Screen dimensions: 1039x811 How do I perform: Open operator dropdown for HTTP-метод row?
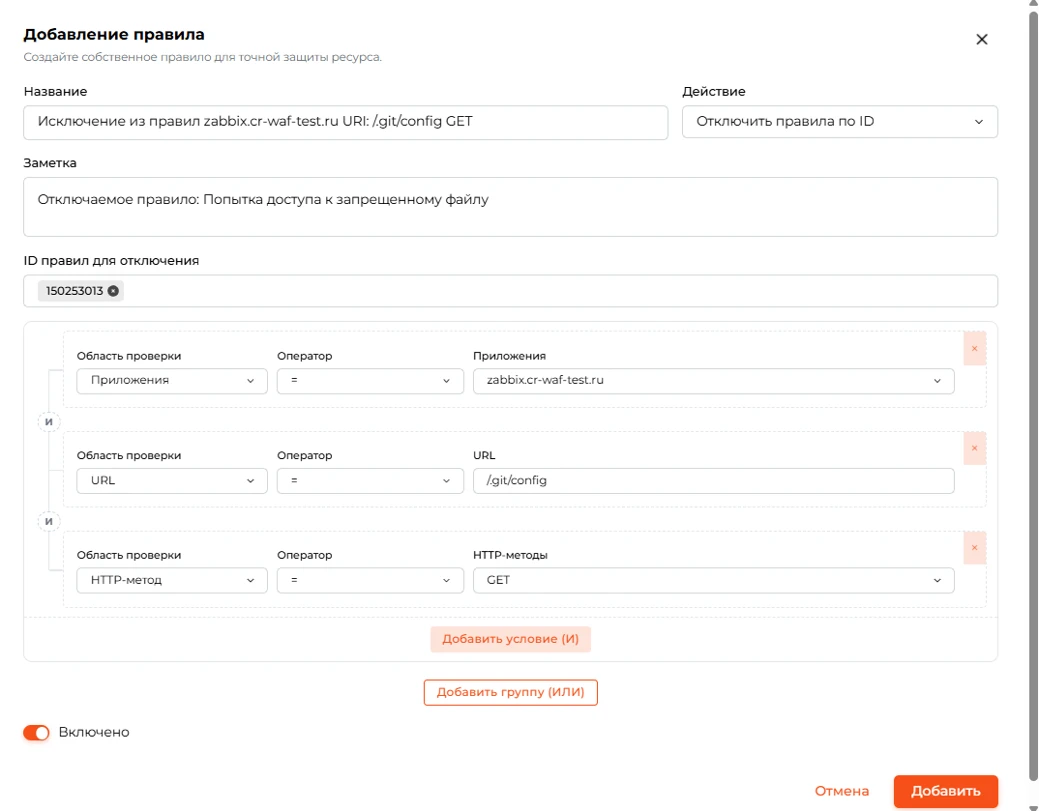point(370,580)
